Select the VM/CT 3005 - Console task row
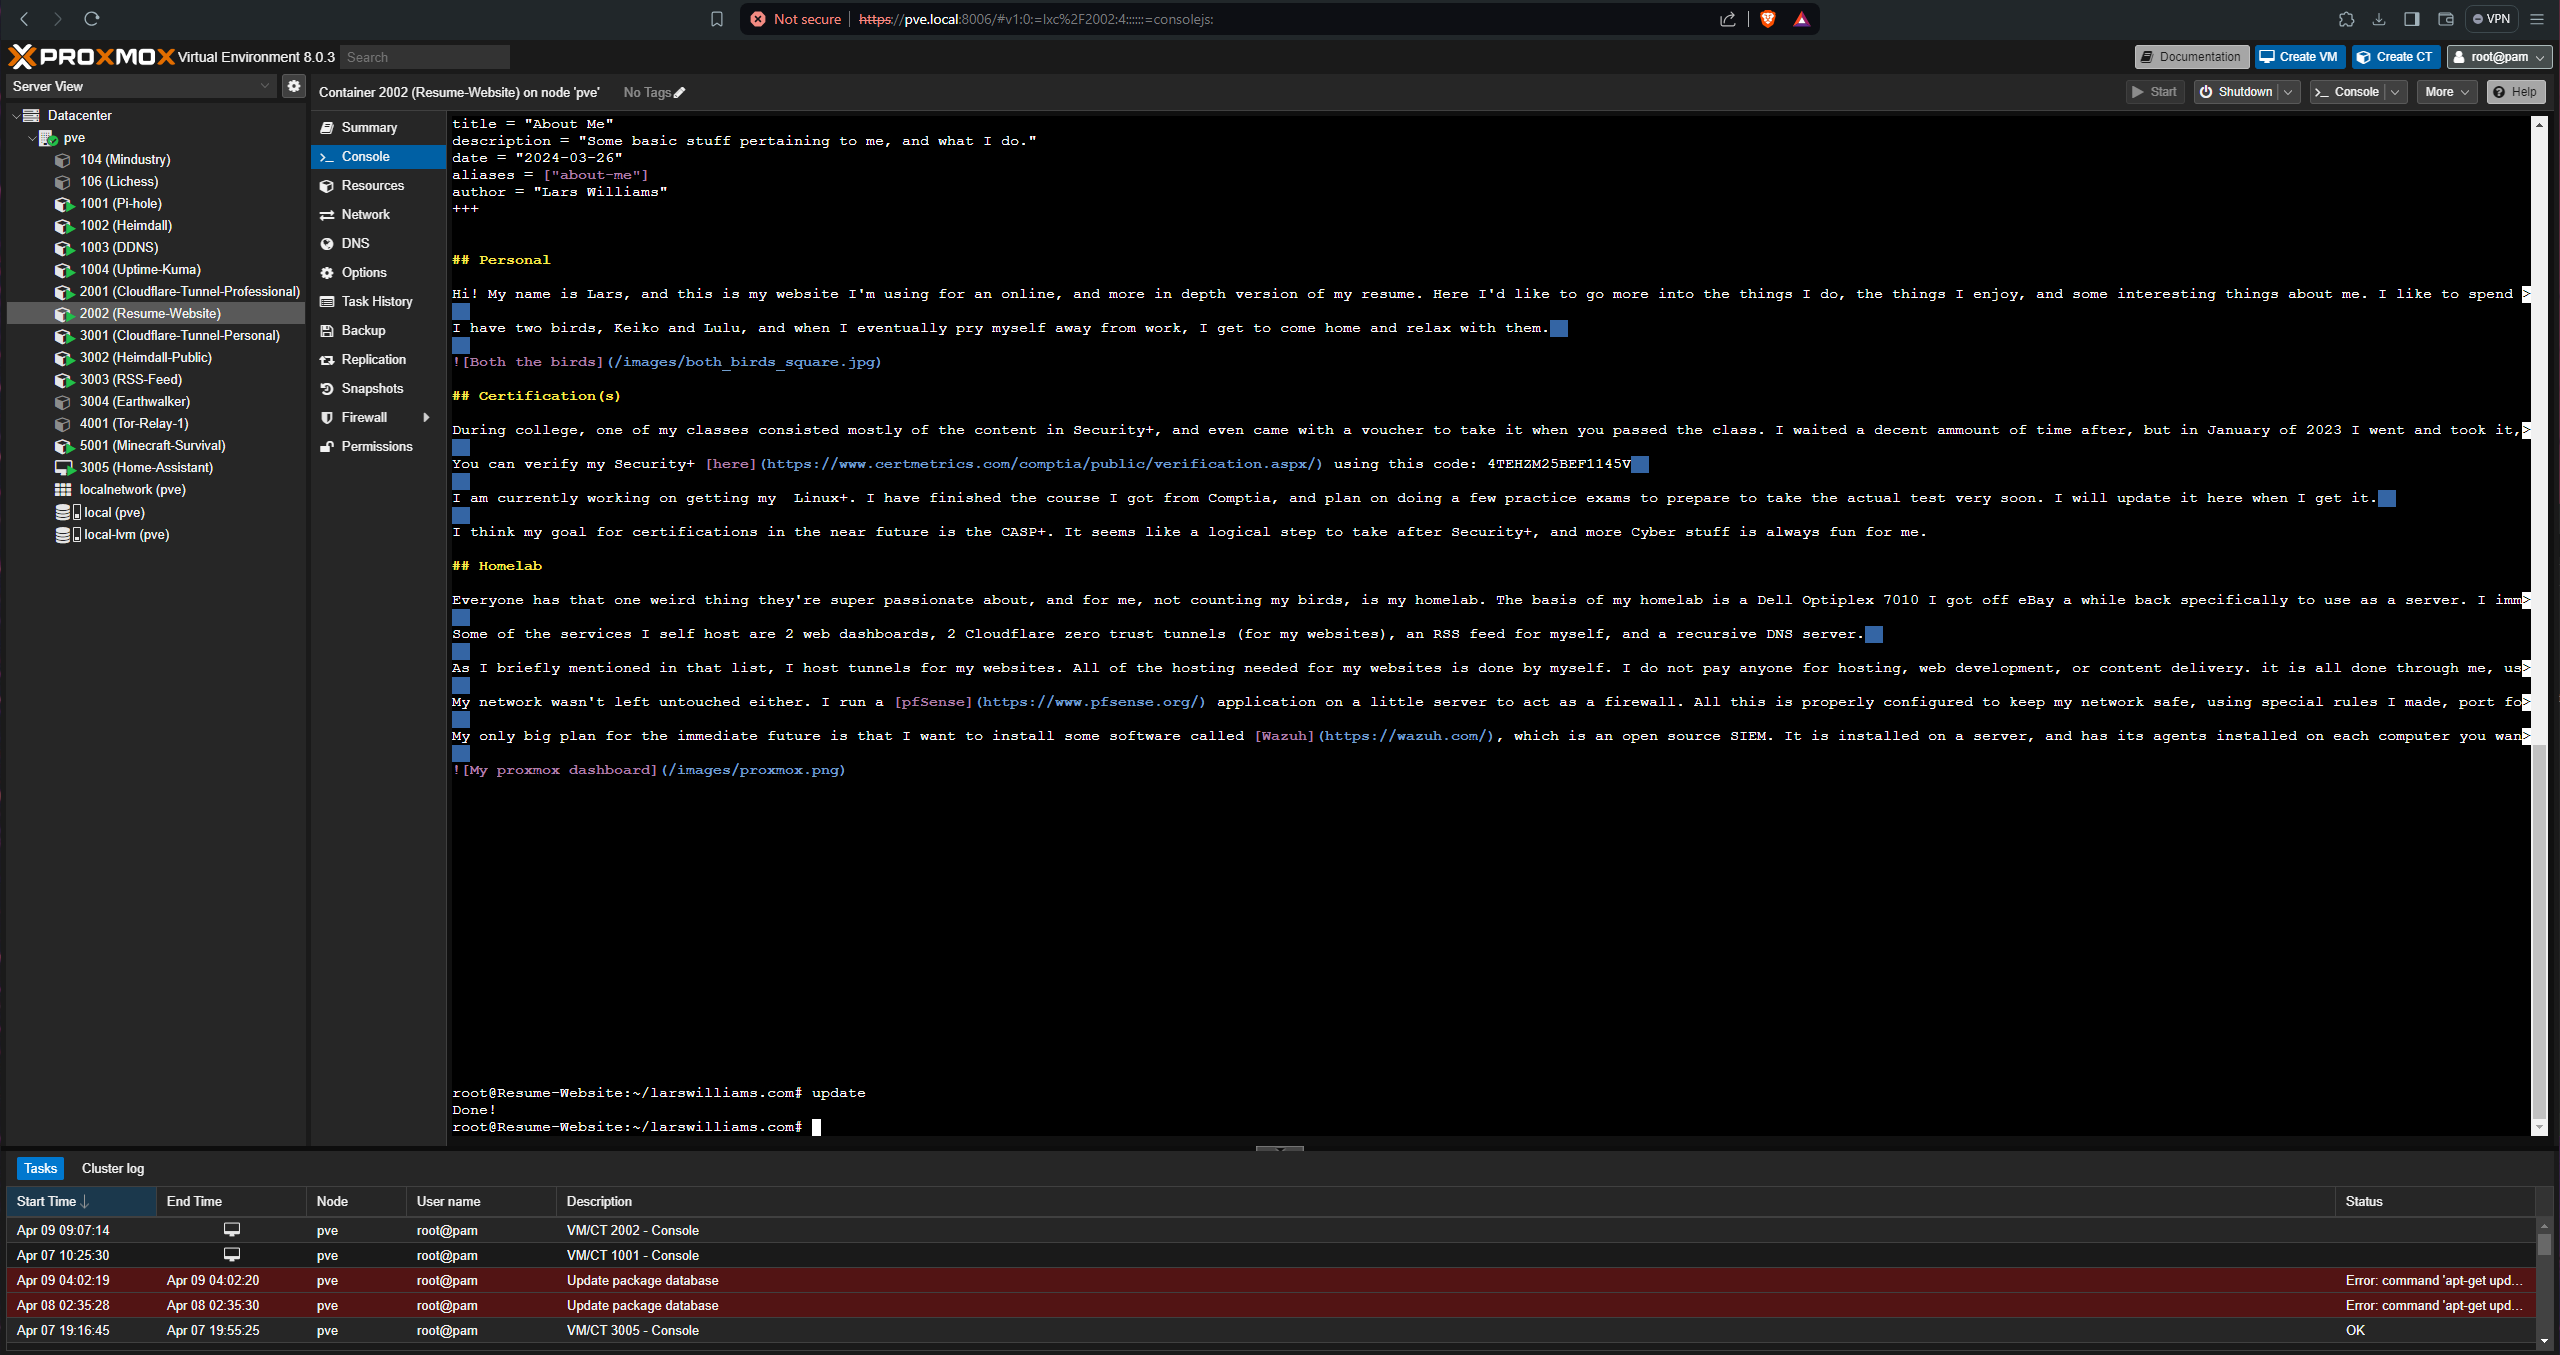Viewport: 2560px width, 1355px height. pos(1271,1331)
